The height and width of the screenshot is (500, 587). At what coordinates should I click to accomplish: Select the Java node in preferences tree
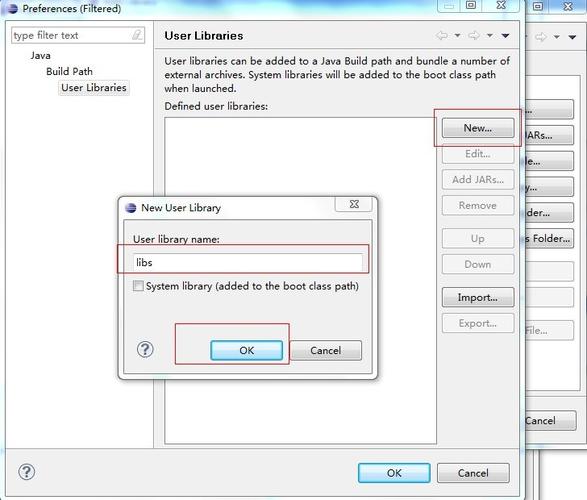40,56
